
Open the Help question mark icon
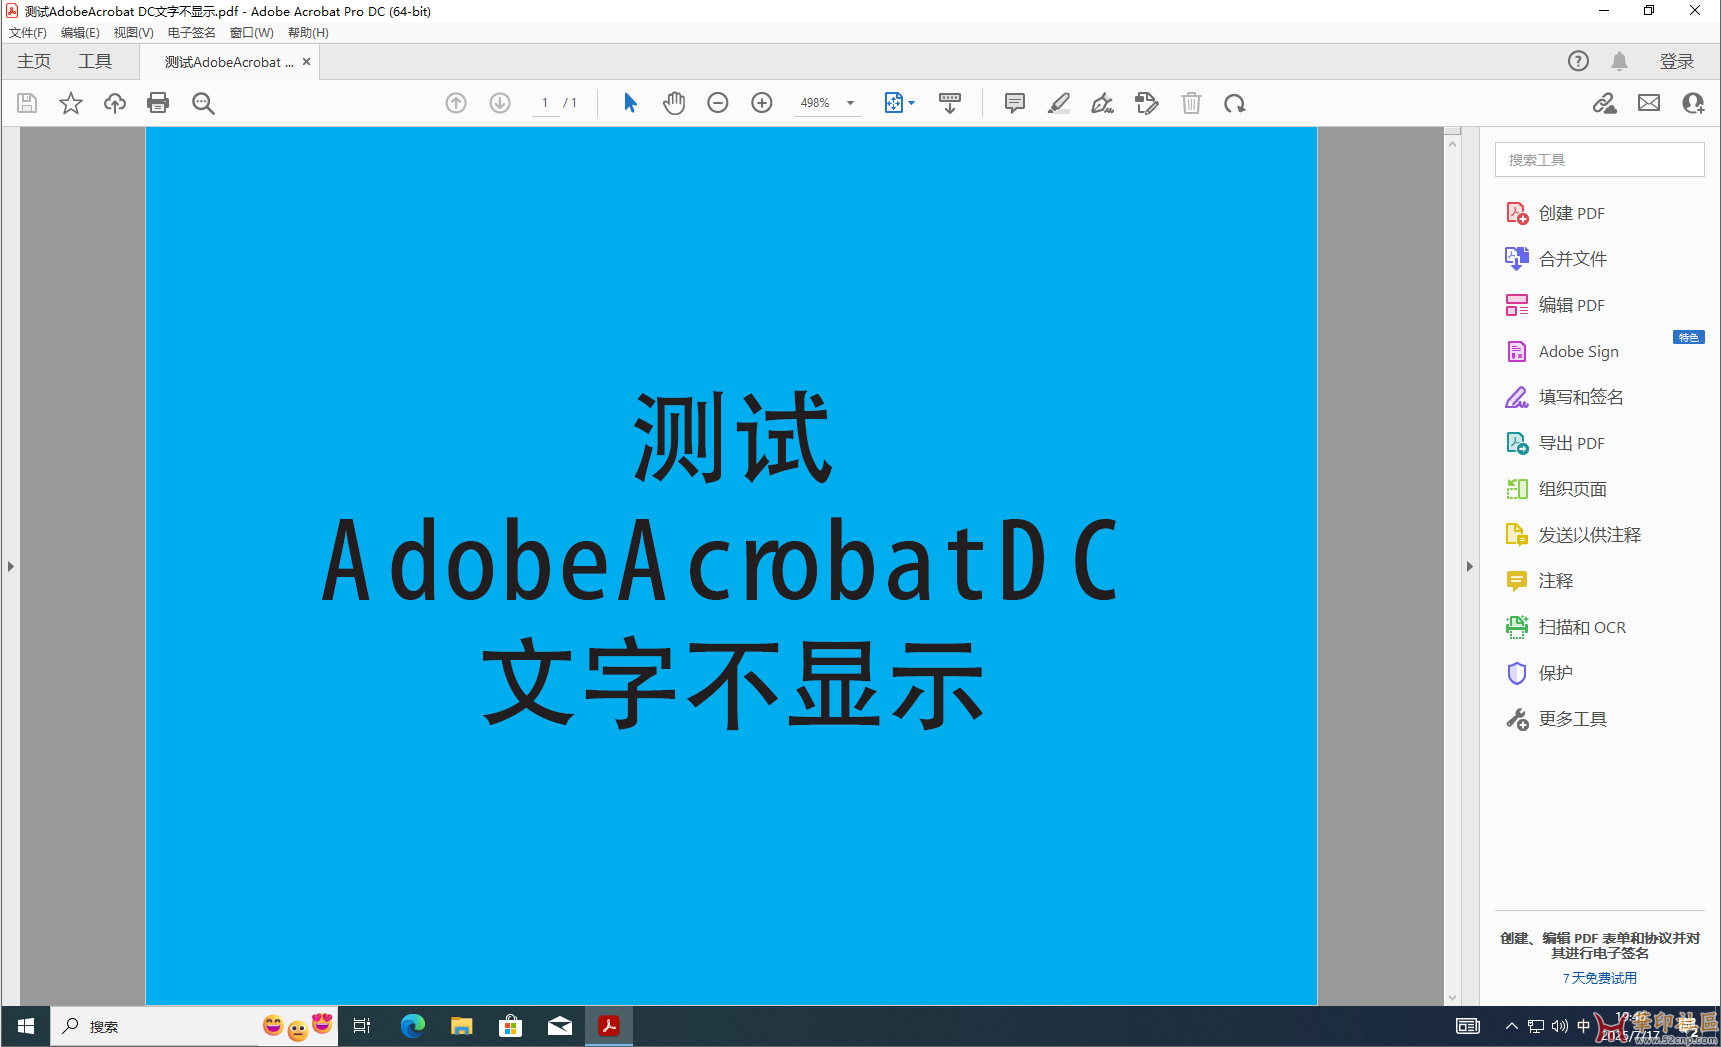coord(1578,61)
